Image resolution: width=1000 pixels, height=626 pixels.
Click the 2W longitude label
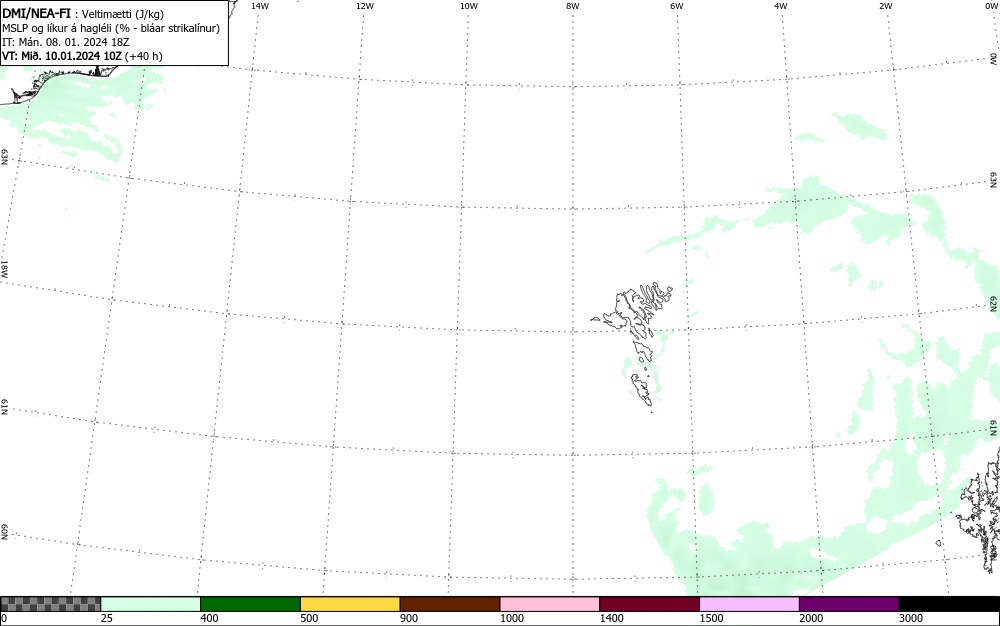885,6
